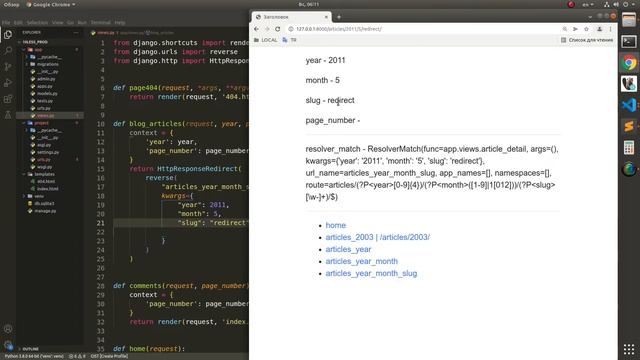Viewport: 640px width, 360px height.
Task: Follow the articles_year_month_slug link
Action: (x=371, y=273)
